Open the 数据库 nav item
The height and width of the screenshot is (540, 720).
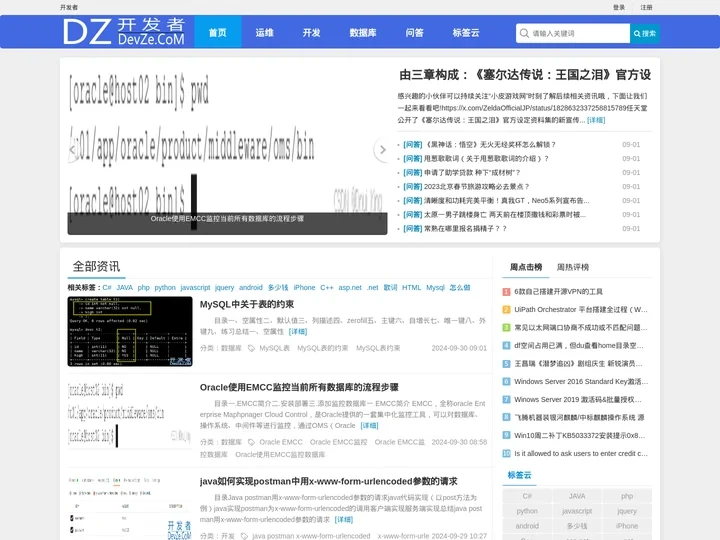[x=363, y=33]
